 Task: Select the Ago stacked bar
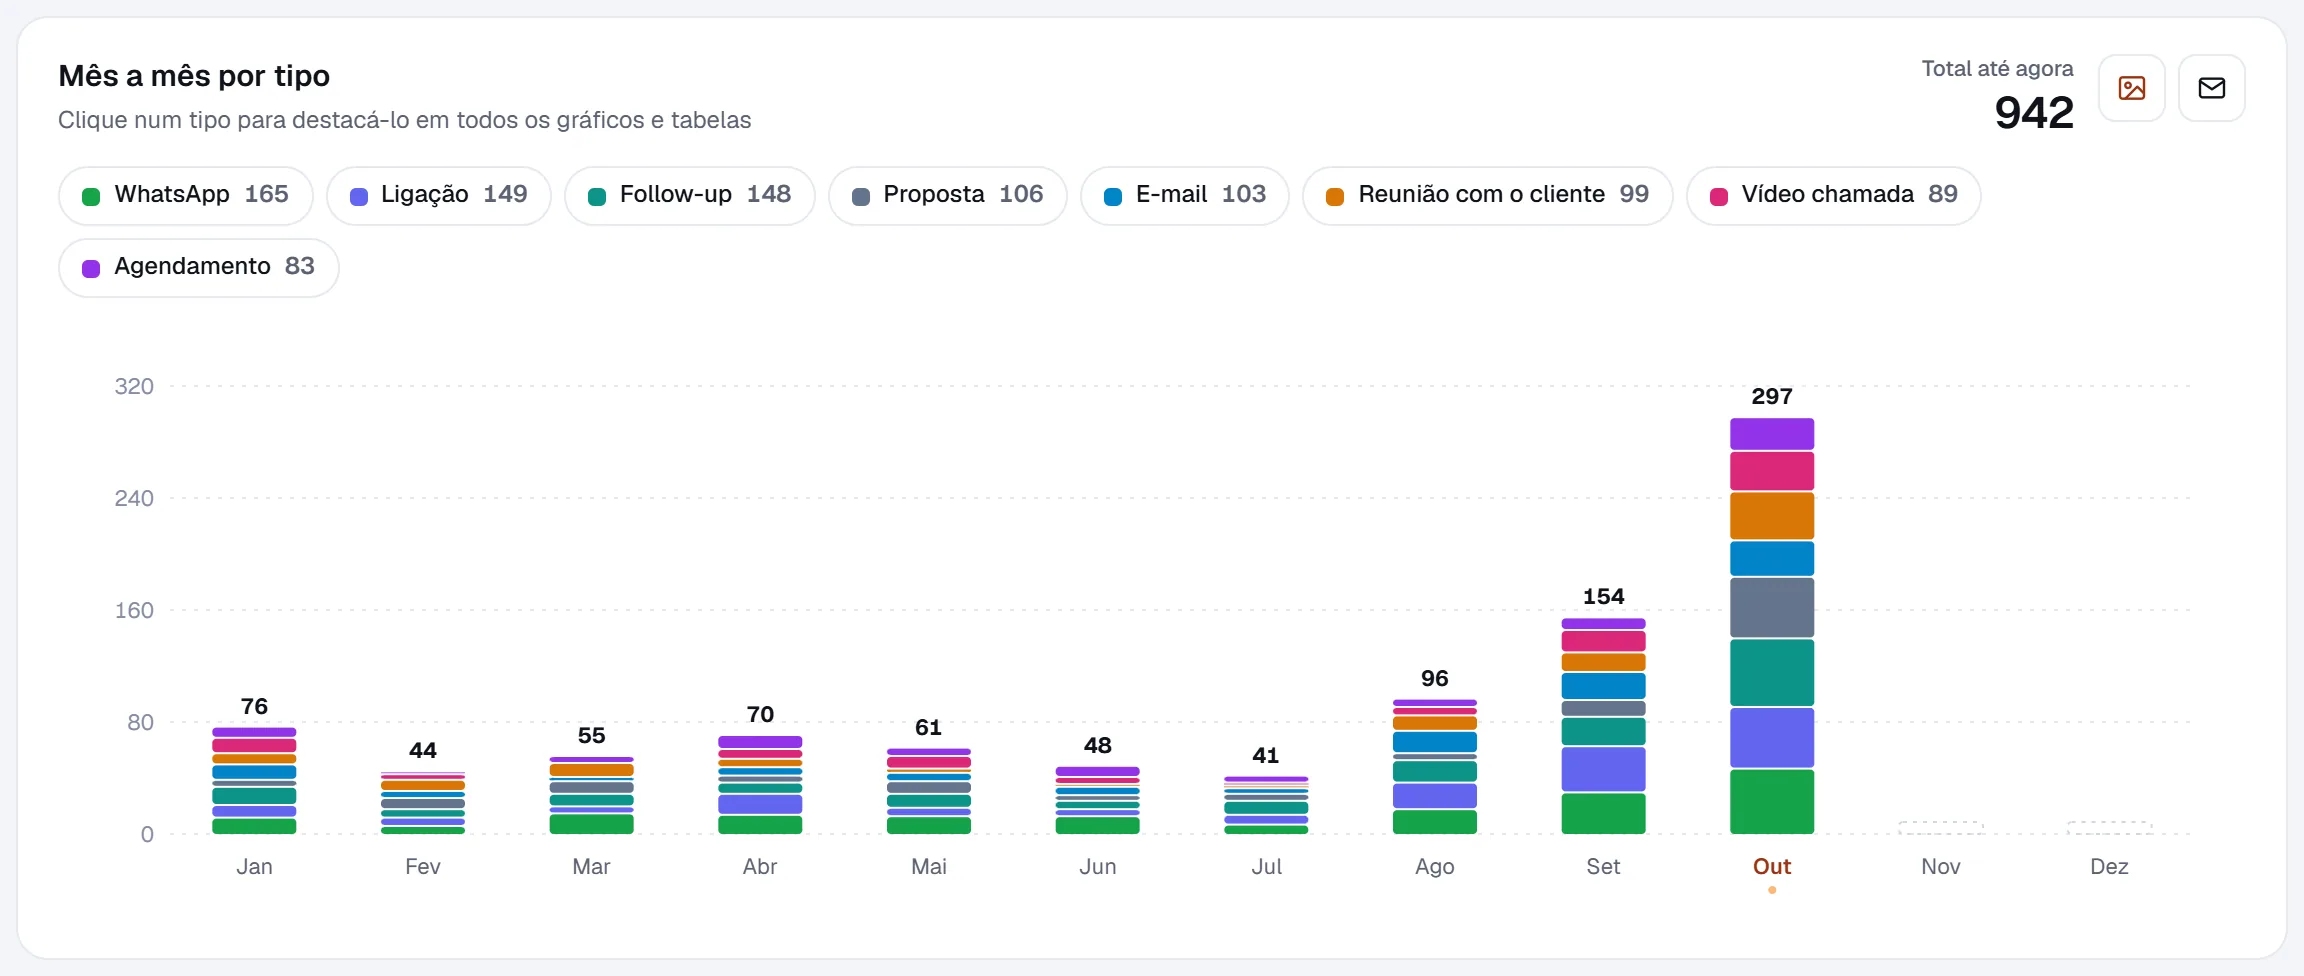pyautogui.click(x=1435, y=767)
